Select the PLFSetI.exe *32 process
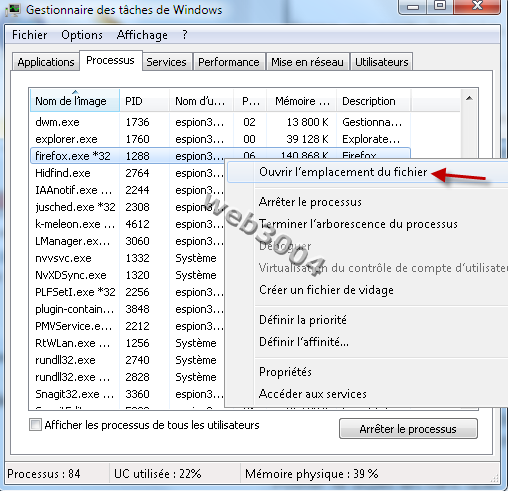508x491 pixels. coord(128,292)
